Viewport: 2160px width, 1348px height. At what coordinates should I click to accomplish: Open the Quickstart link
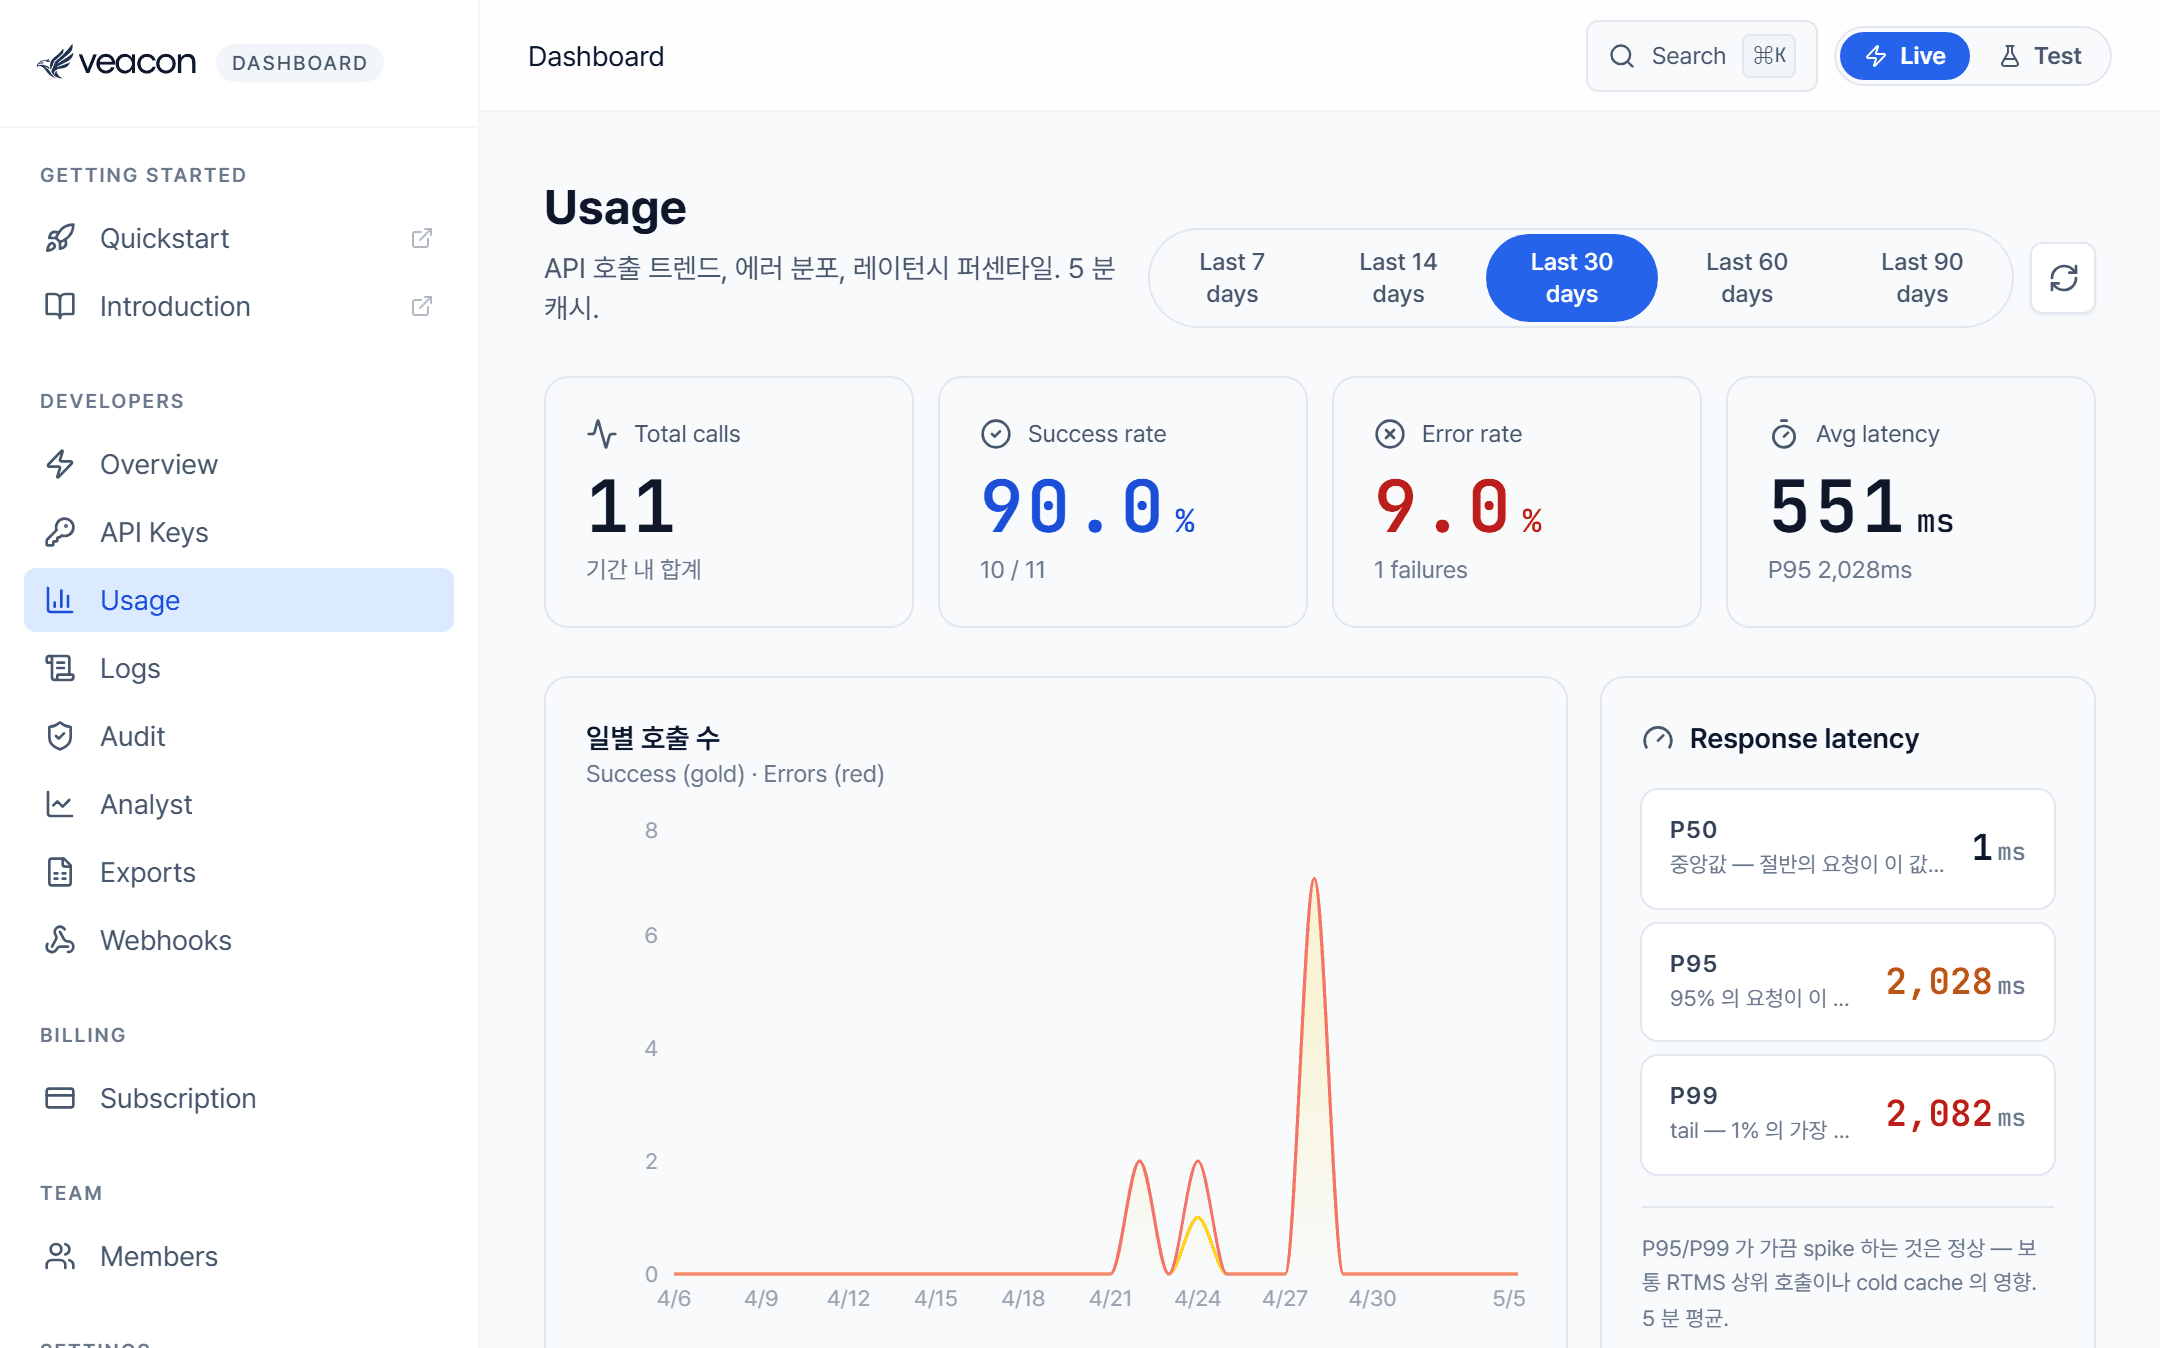pyautogui.click(x=239, y=238)
